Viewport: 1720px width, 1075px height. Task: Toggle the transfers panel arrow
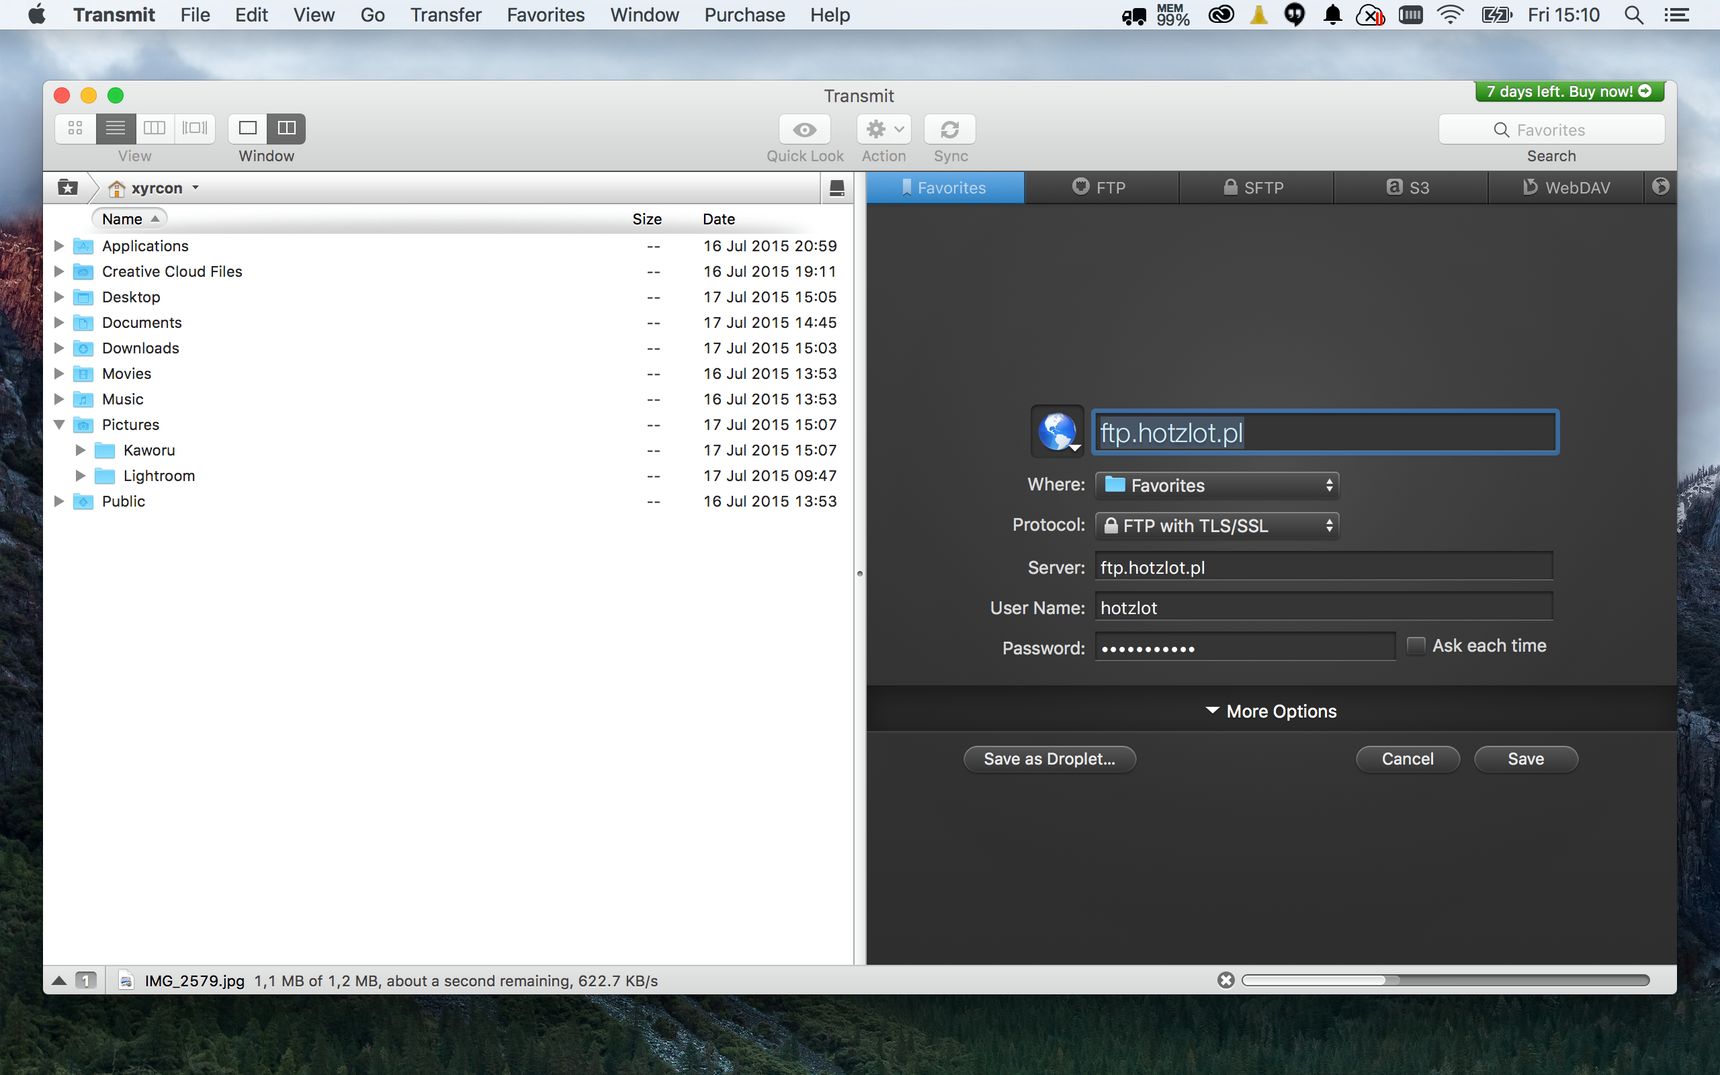[59, 981]
